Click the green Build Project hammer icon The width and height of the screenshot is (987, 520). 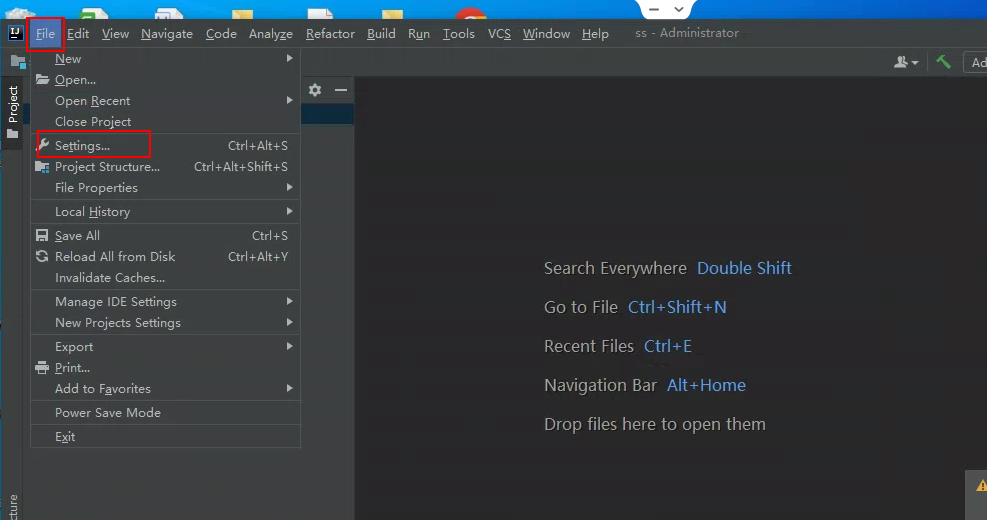[943, 62]
